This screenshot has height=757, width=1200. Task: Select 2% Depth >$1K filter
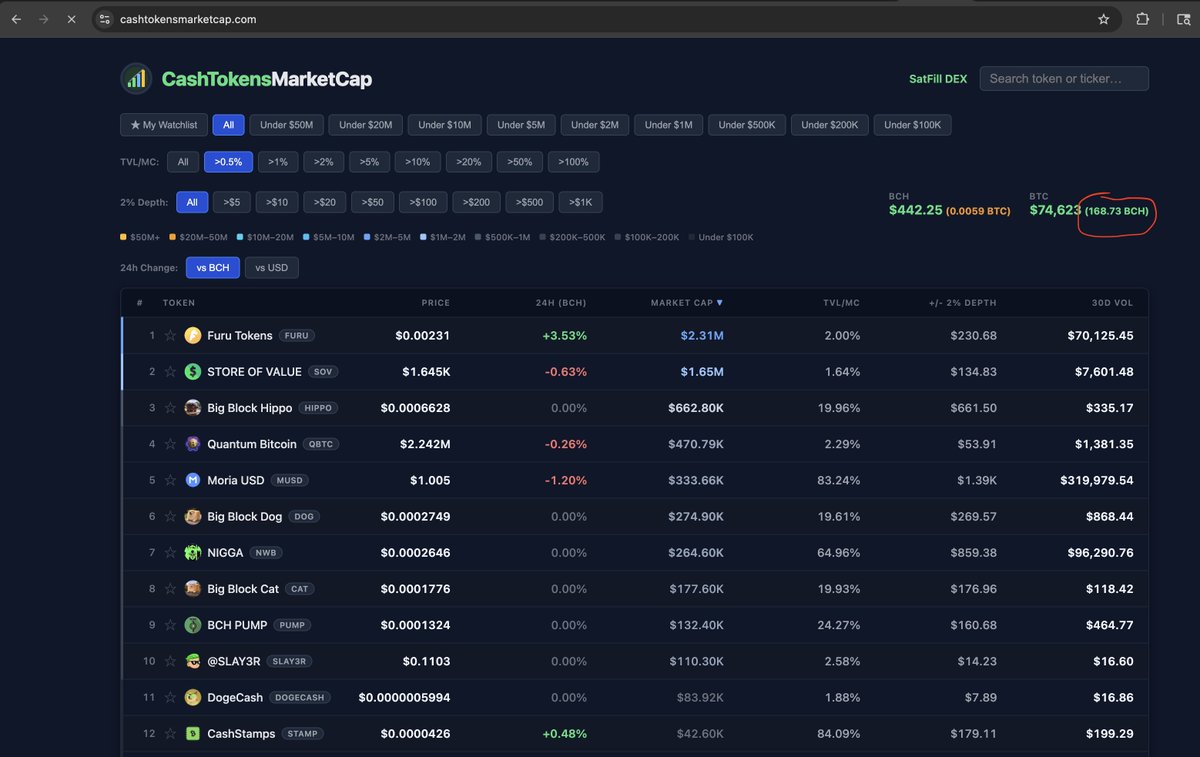point(581,202)
